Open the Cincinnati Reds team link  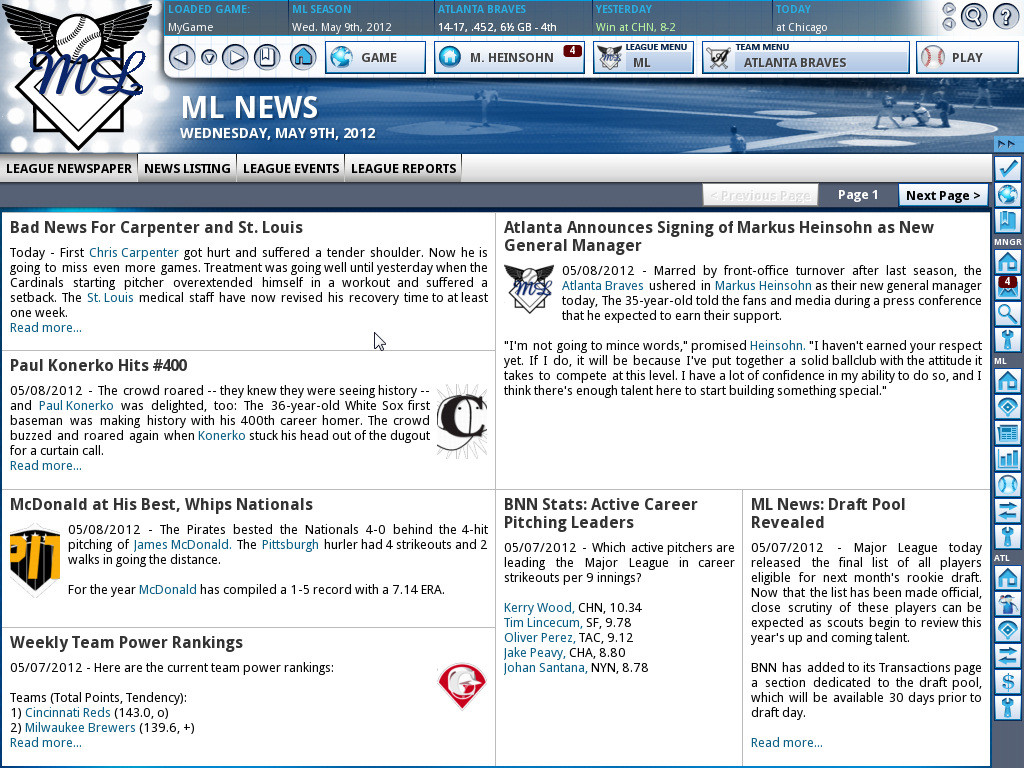coord(68,712)
